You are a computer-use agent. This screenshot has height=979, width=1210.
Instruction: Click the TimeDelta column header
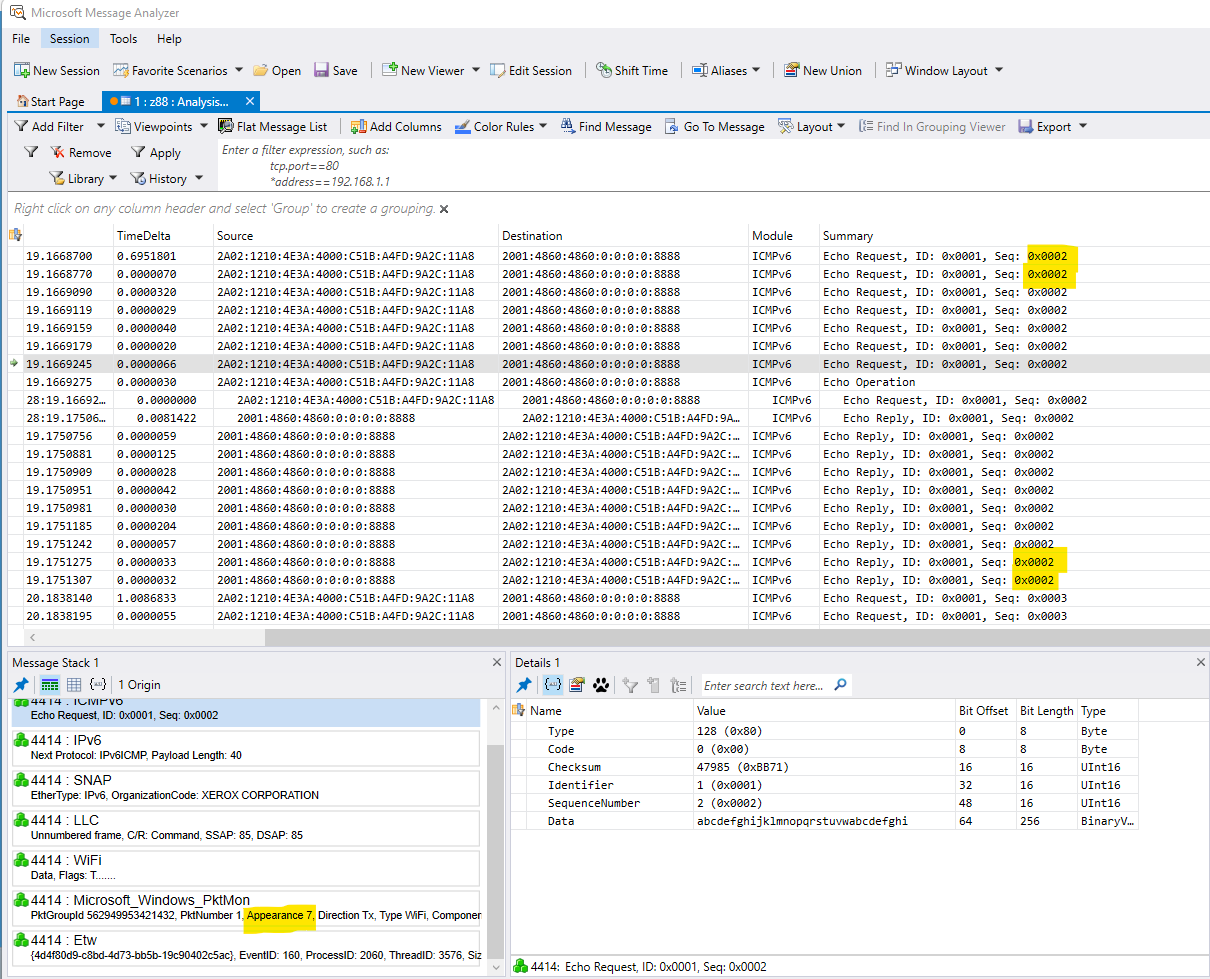pyautogui.click(x=163, y=236)
